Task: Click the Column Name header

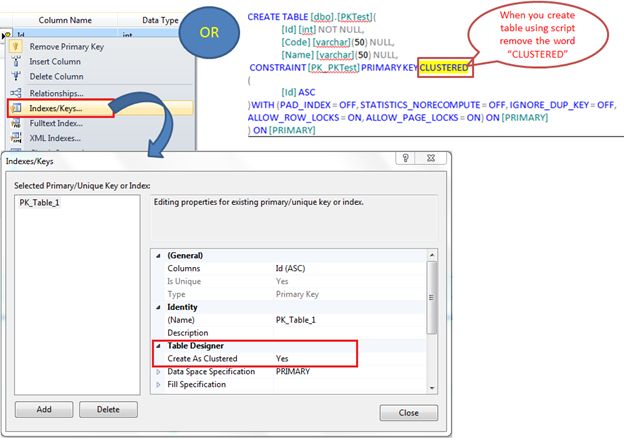Action: pos(65,20)
